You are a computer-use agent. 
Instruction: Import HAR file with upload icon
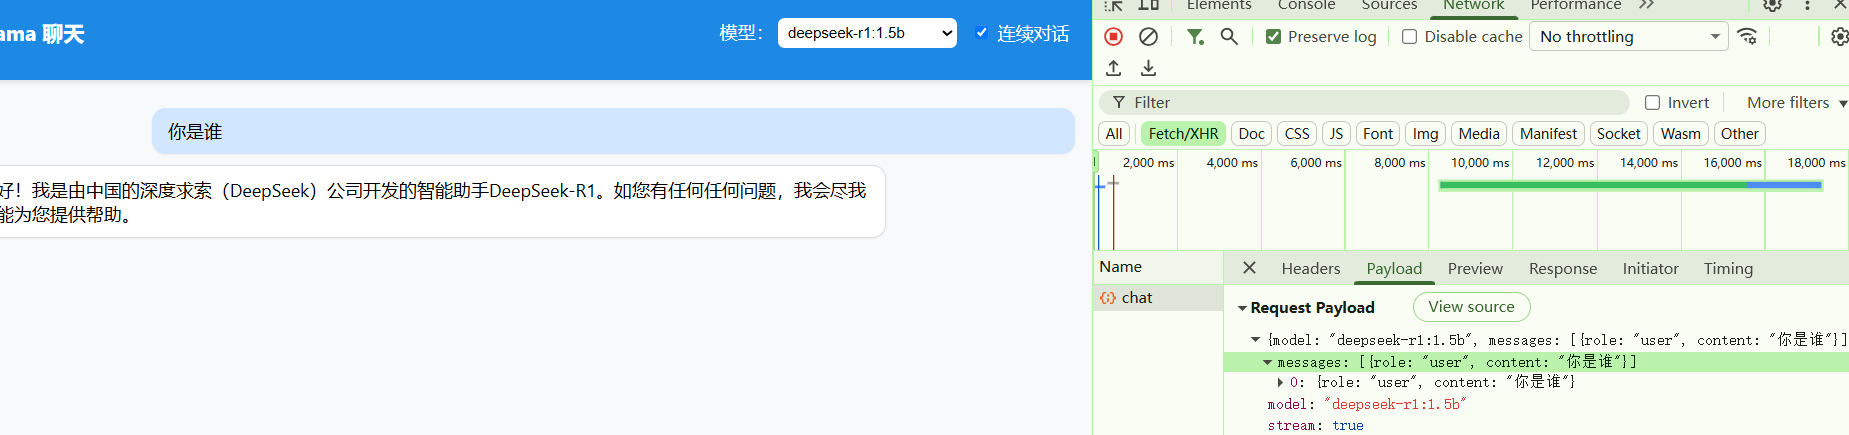pyautogui.click(x=1113, y=68)
